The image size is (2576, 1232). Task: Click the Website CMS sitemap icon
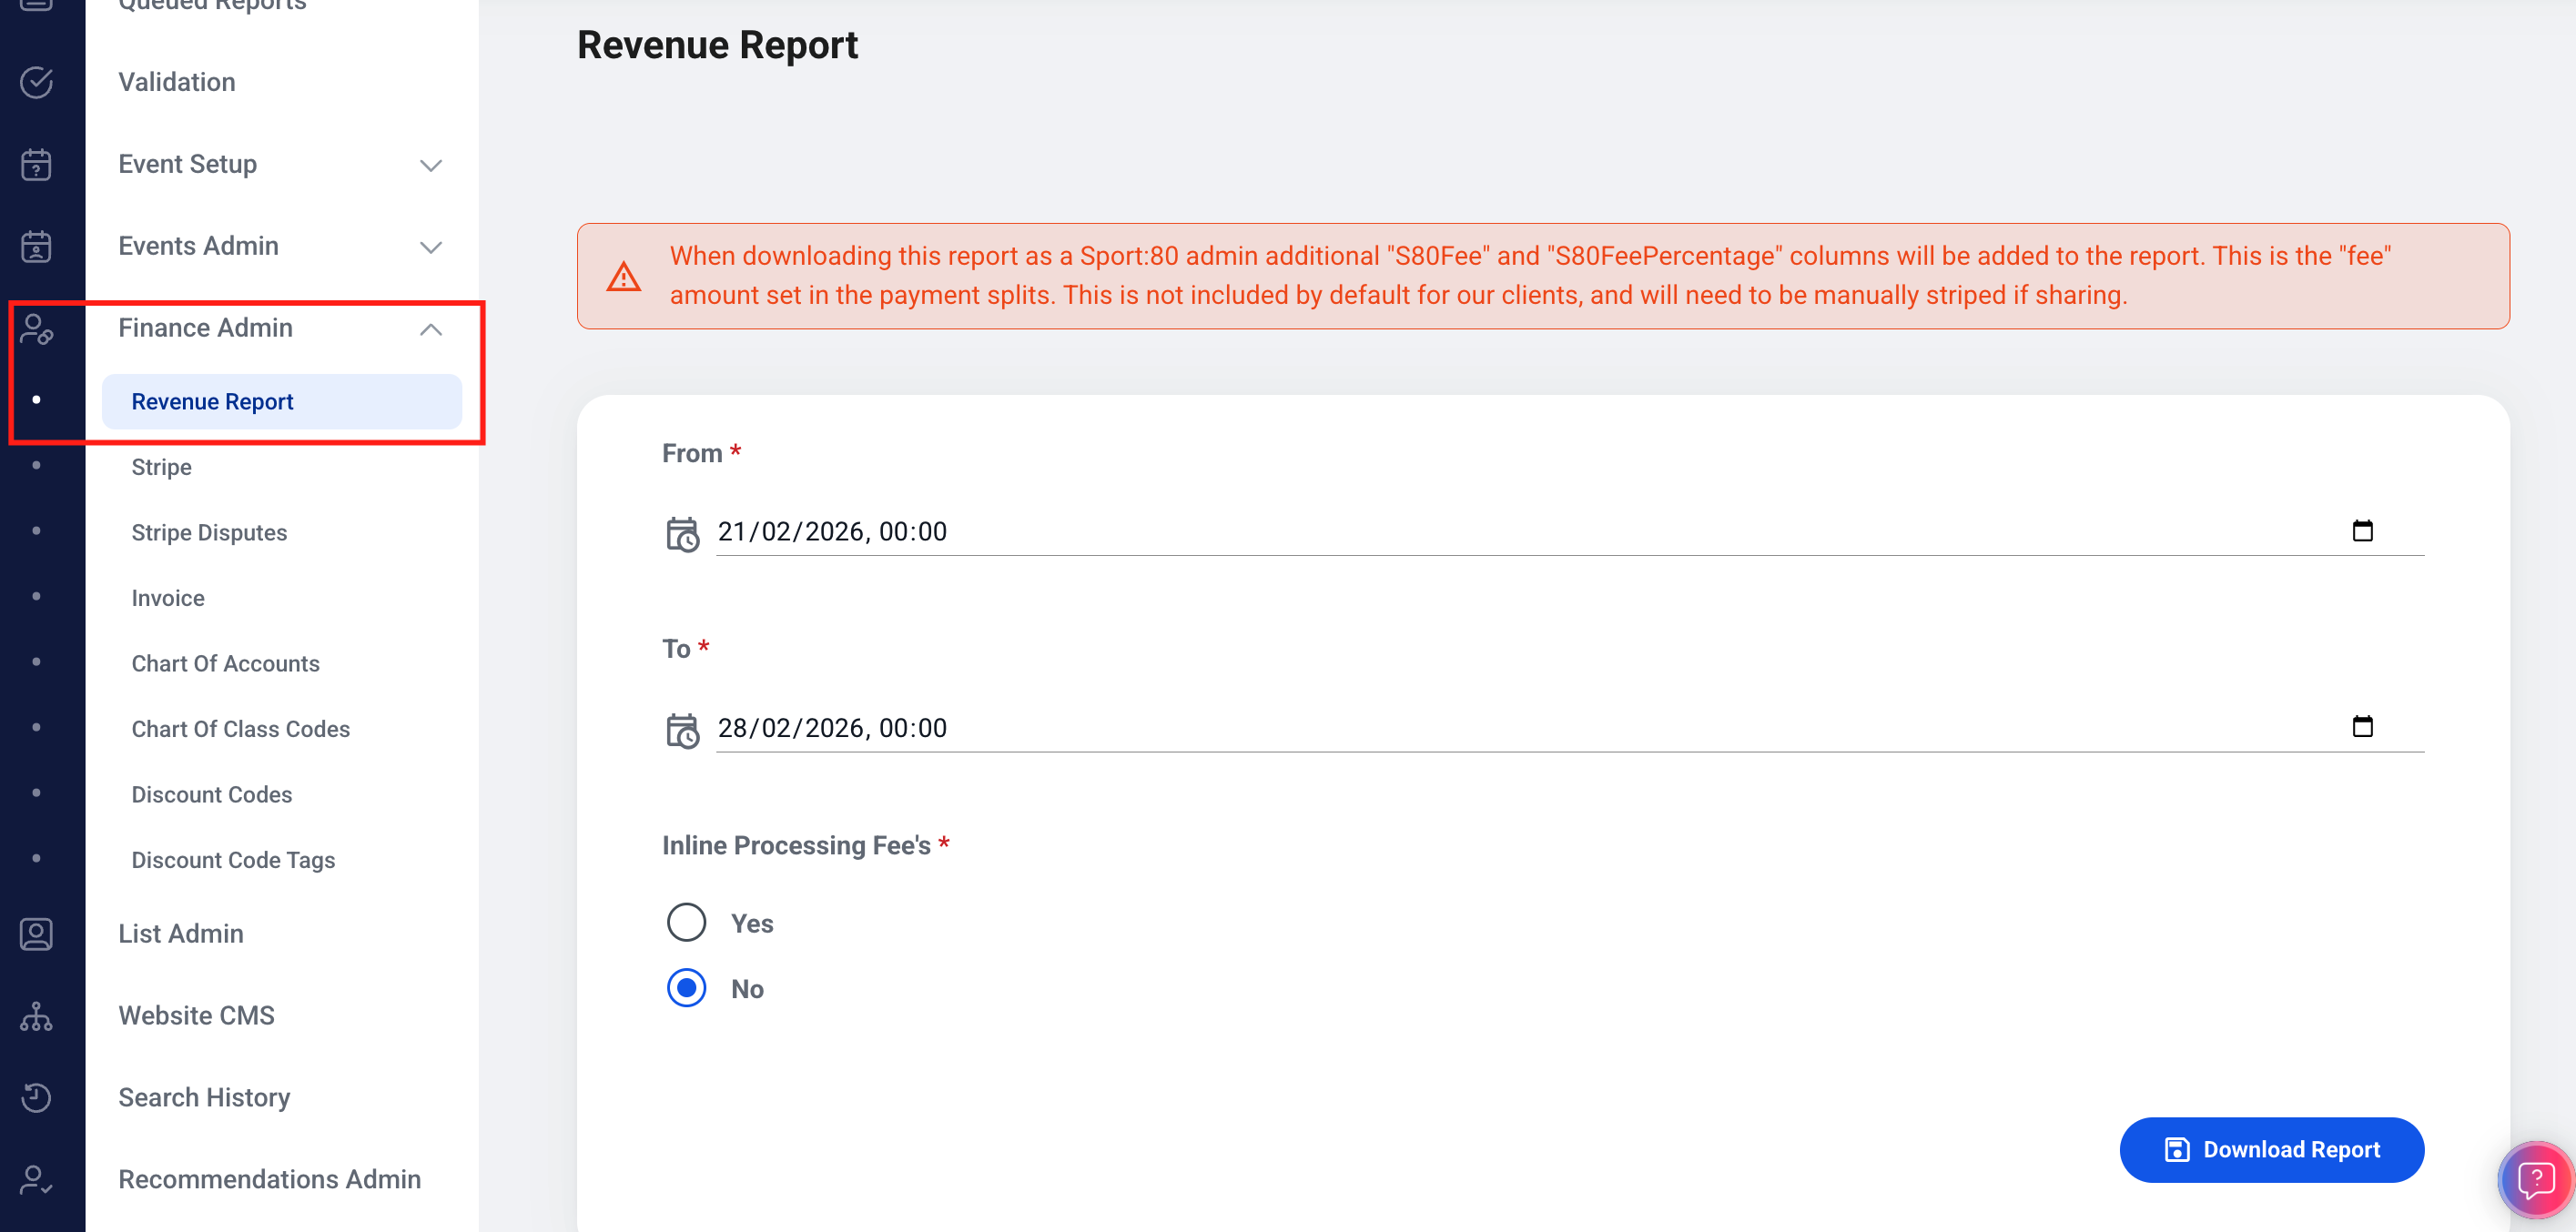point(36,1016)
